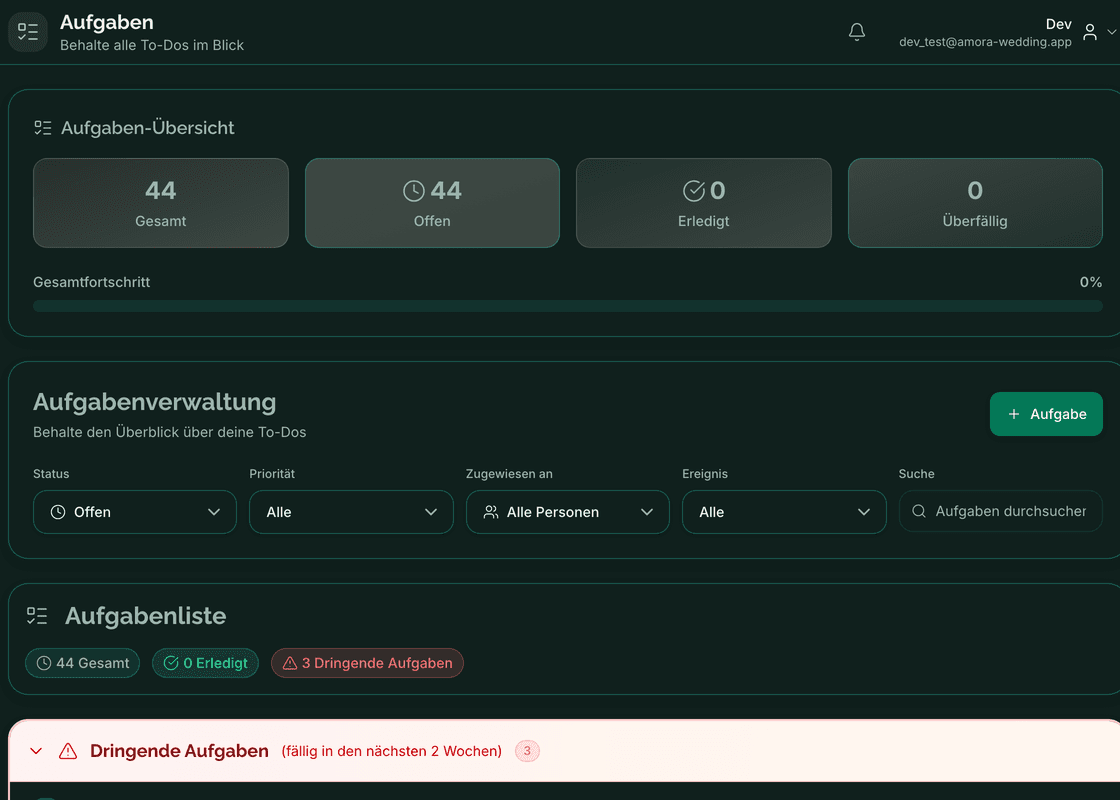This screenshot has height=800, width=1120.
Task: Click the plus icon on Aufgabe button
Action: click(1014, 414)
